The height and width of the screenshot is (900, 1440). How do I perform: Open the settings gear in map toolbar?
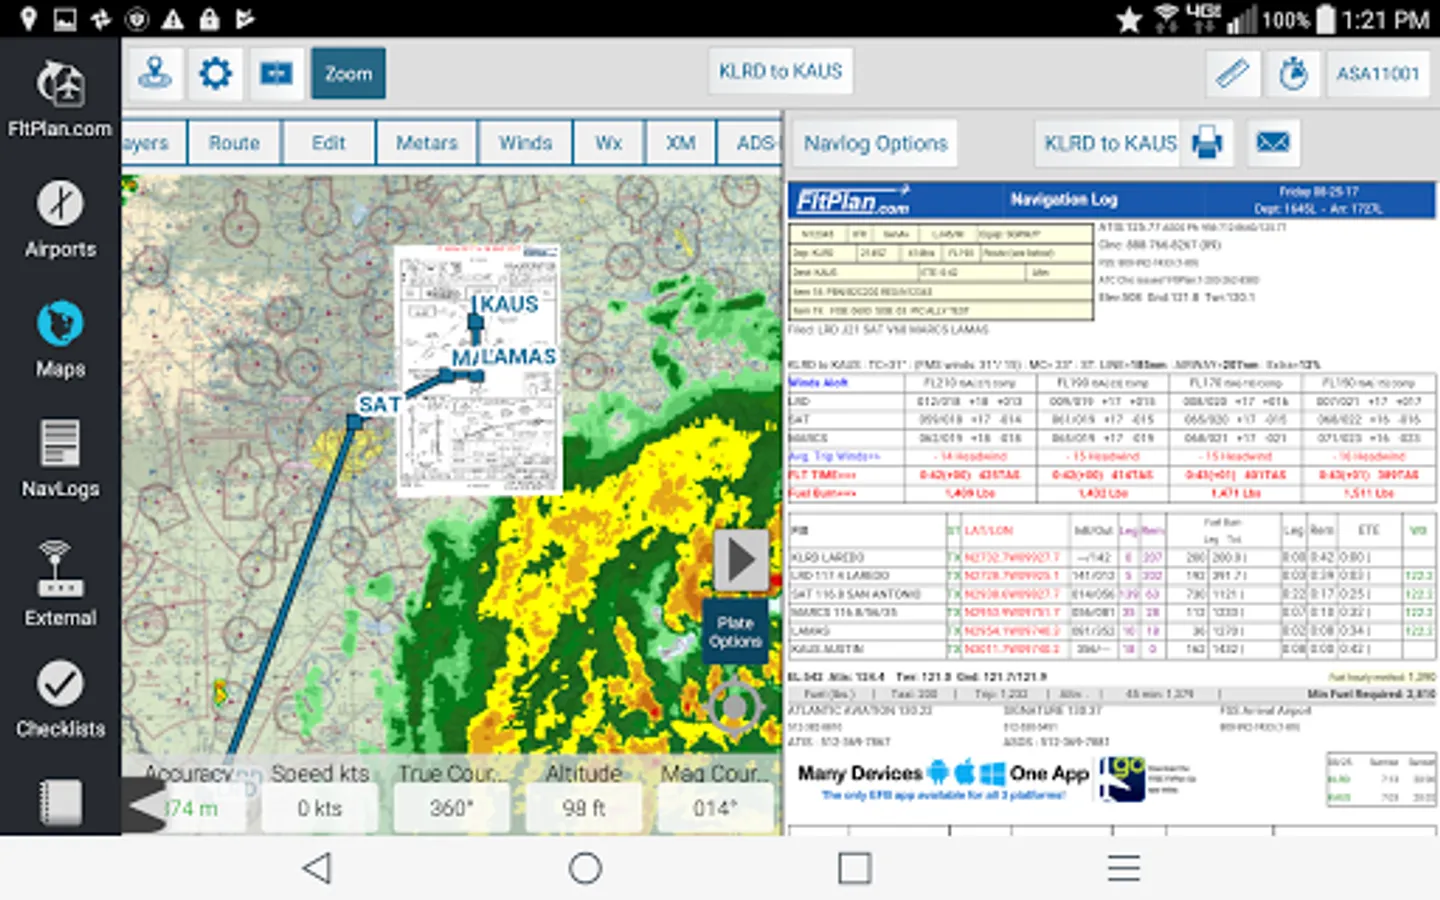215,73
